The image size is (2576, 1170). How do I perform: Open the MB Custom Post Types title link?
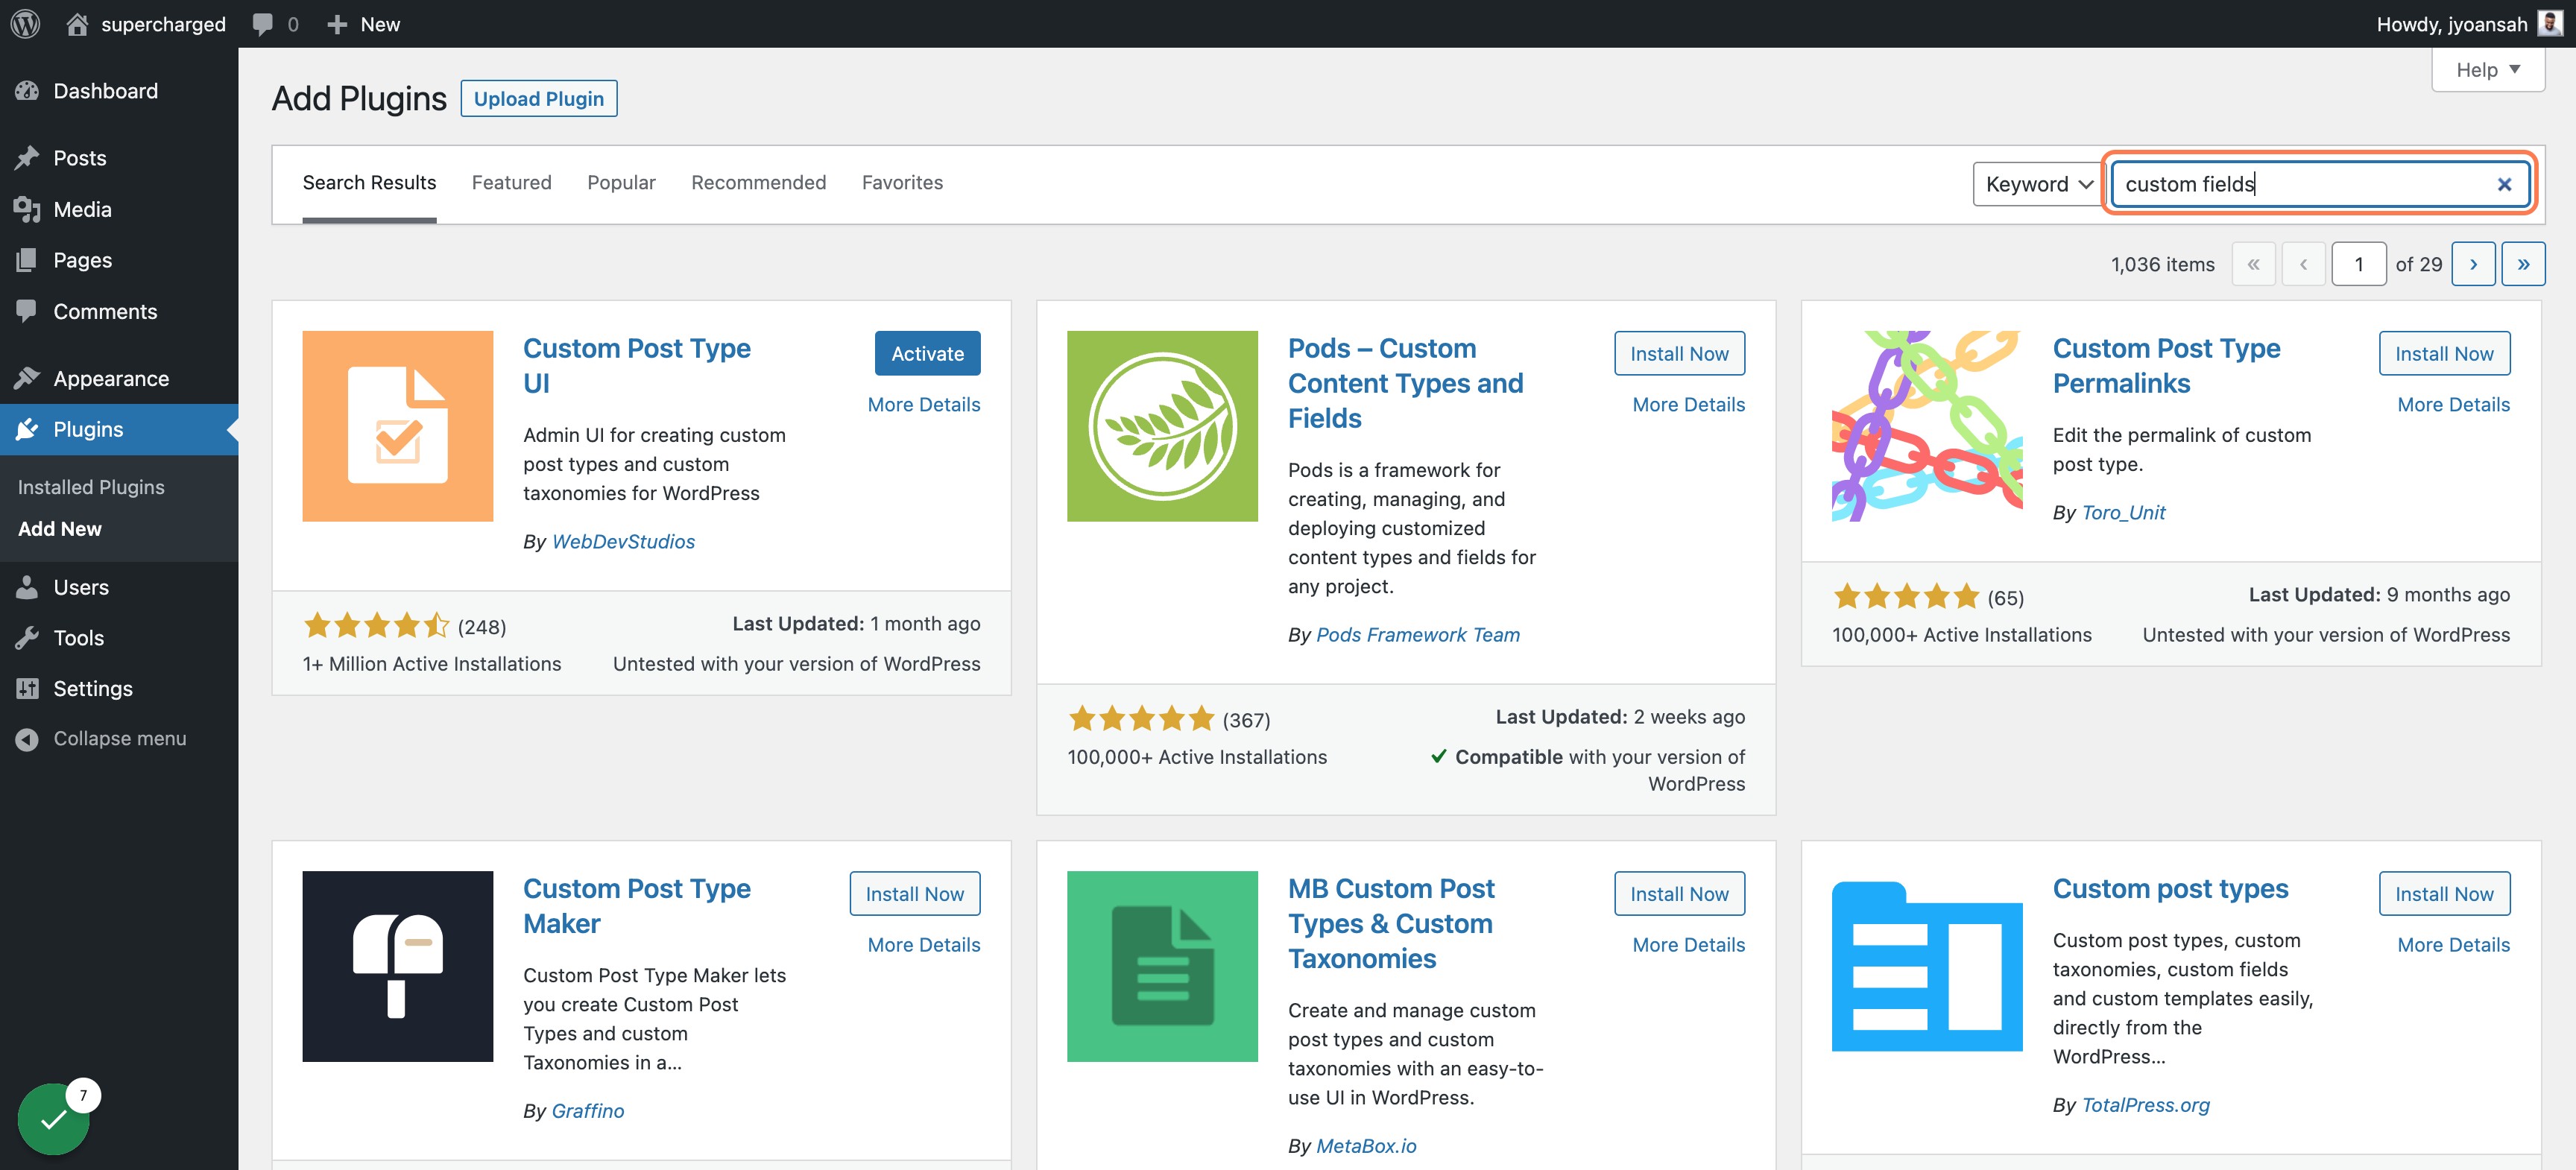(x=1391, y=923)
